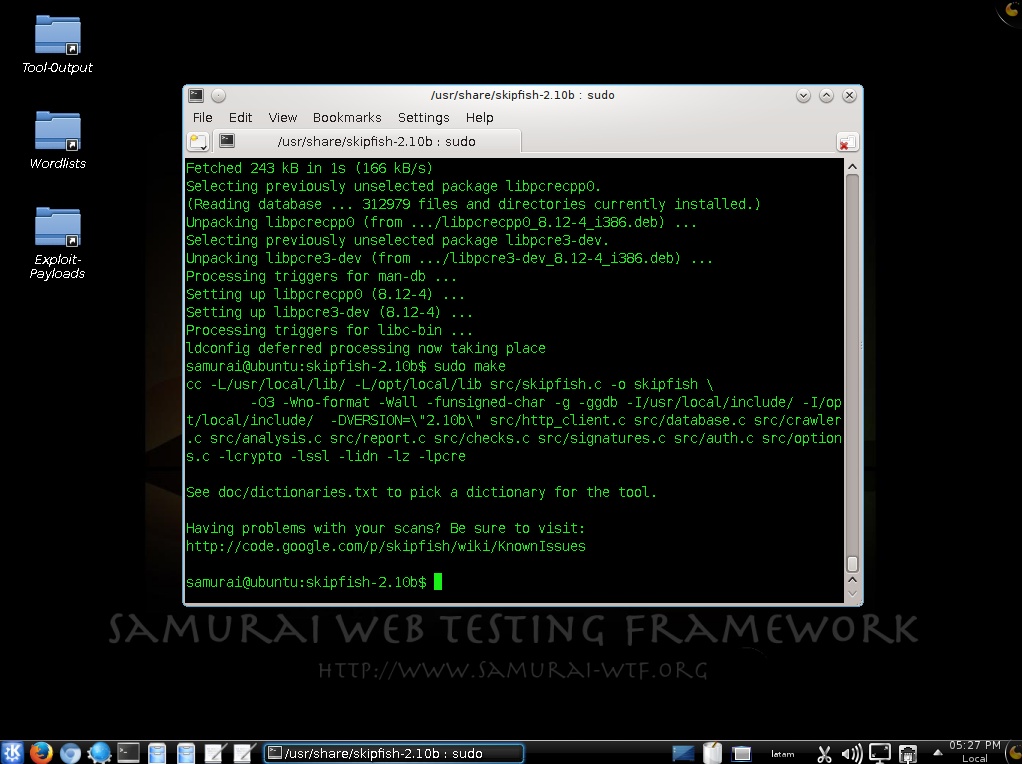Show hidden system tray icons with the up arrow
This screenshot has height=764, width=1022.
(938, 753)
